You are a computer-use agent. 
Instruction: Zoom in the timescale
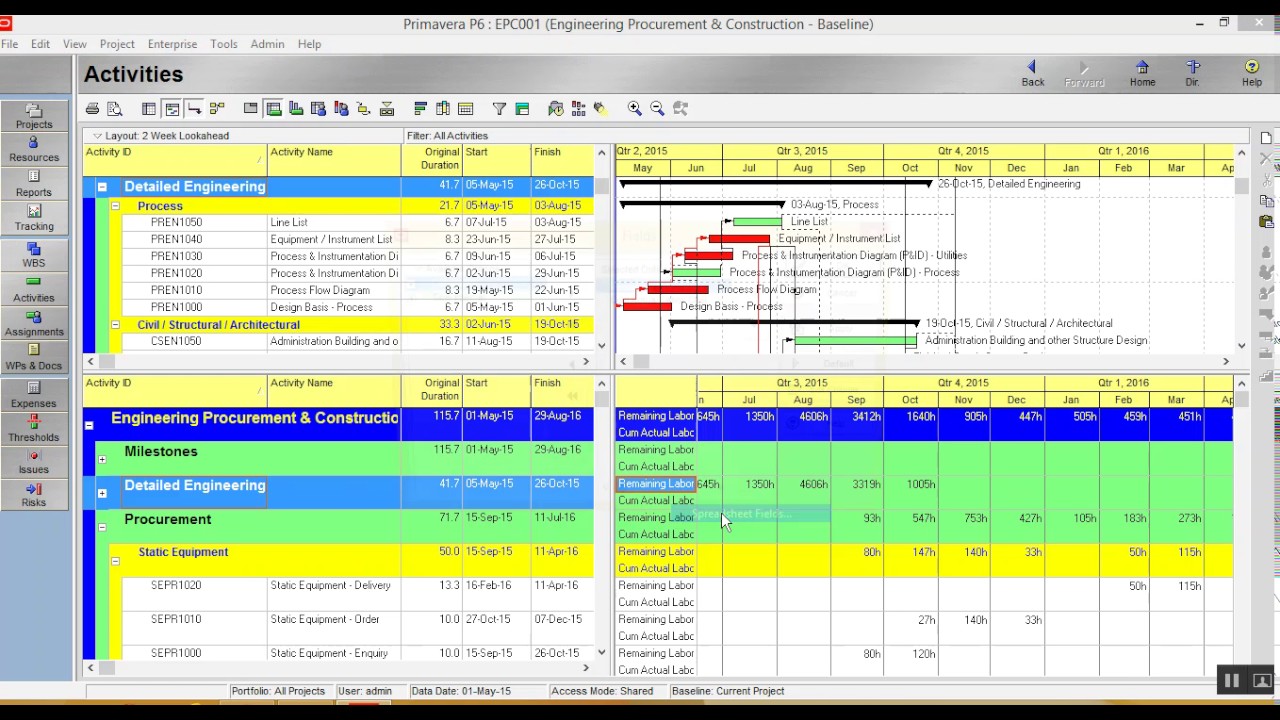click(x=634, y=108)
